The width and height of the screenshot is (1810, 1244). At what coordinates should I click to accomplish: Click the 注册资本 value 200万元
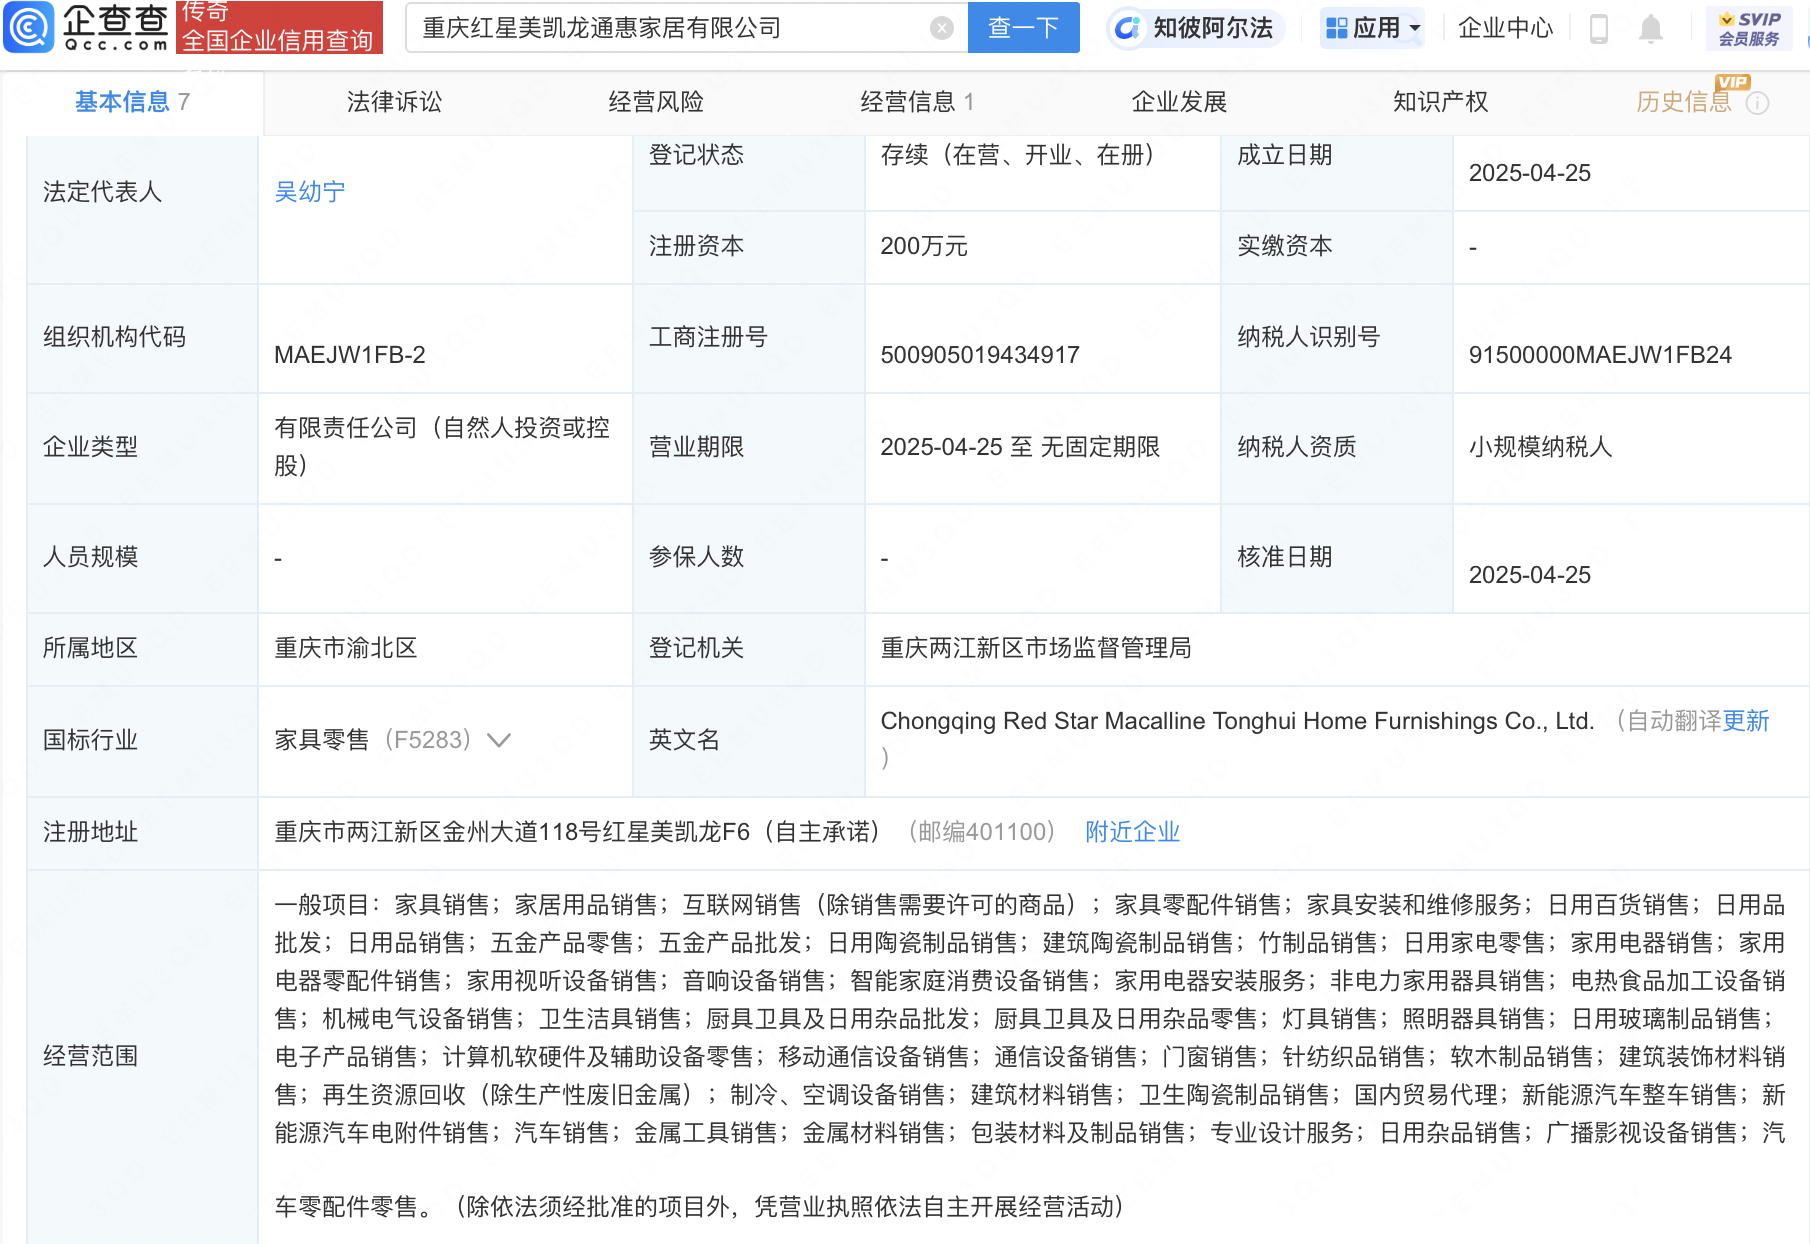[x=924, y=246]
